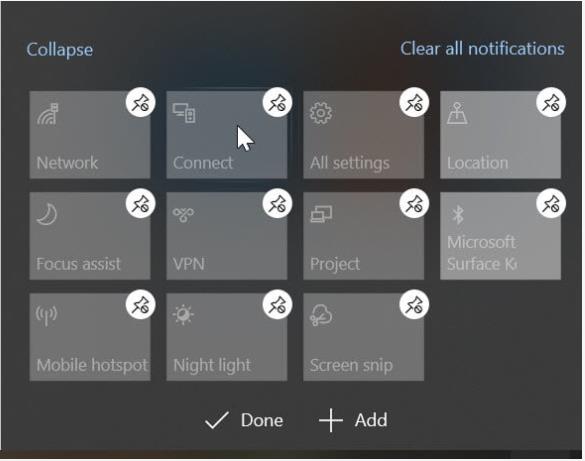This screenshot has width=585, height=461.
Task: Select the Connect tile
Action: pyautogui.click(x=227, y=135)
